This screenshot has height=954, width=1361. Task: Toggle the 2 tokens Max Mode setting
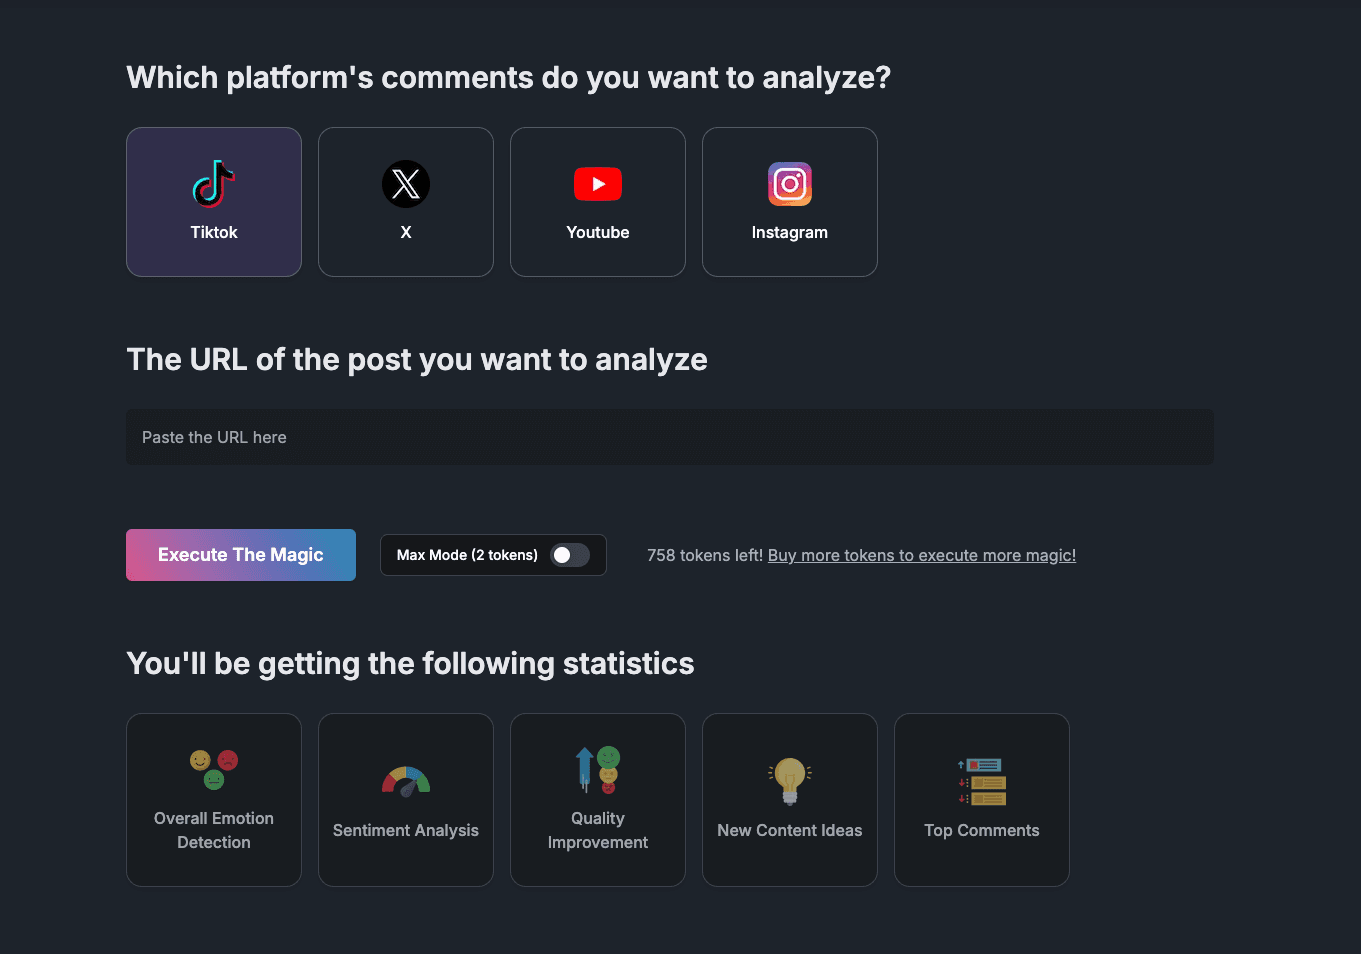[570, 555]
